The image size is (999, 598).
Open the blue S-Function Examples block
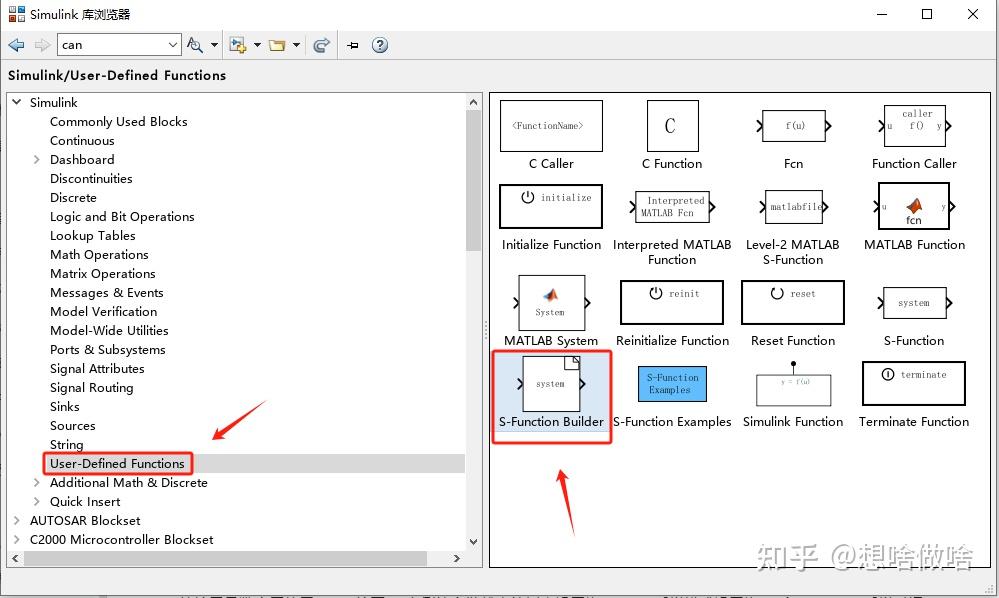click(x=672, y=383)
